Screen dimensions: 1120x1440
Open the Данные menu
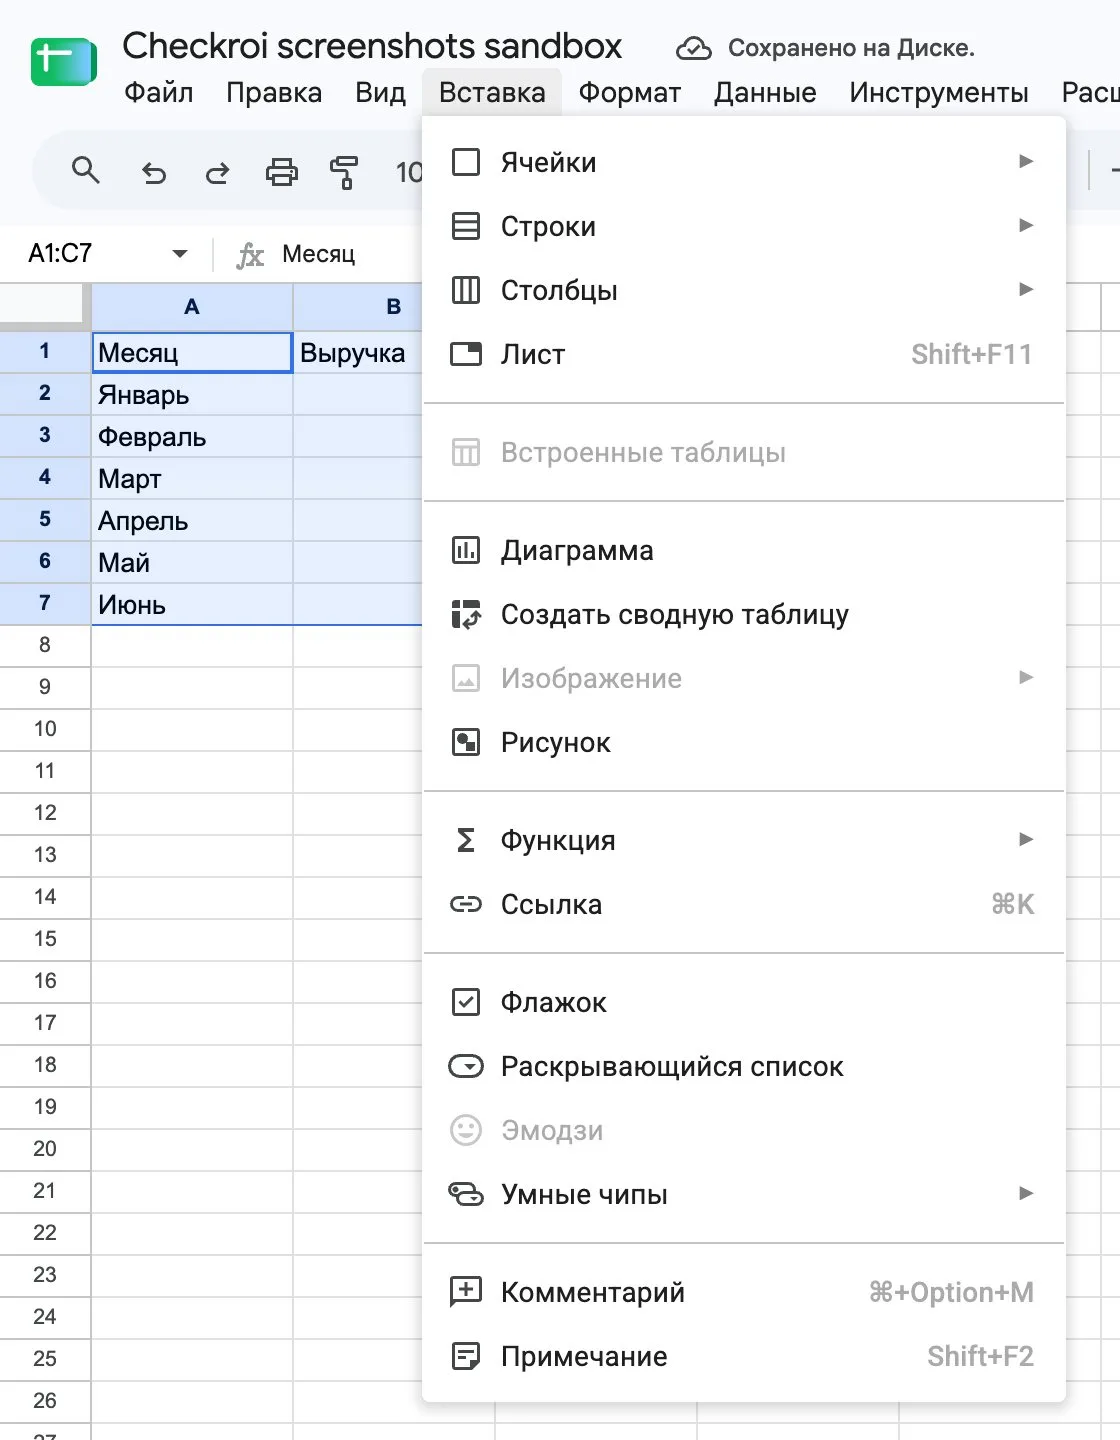click(x=765, y=93)
